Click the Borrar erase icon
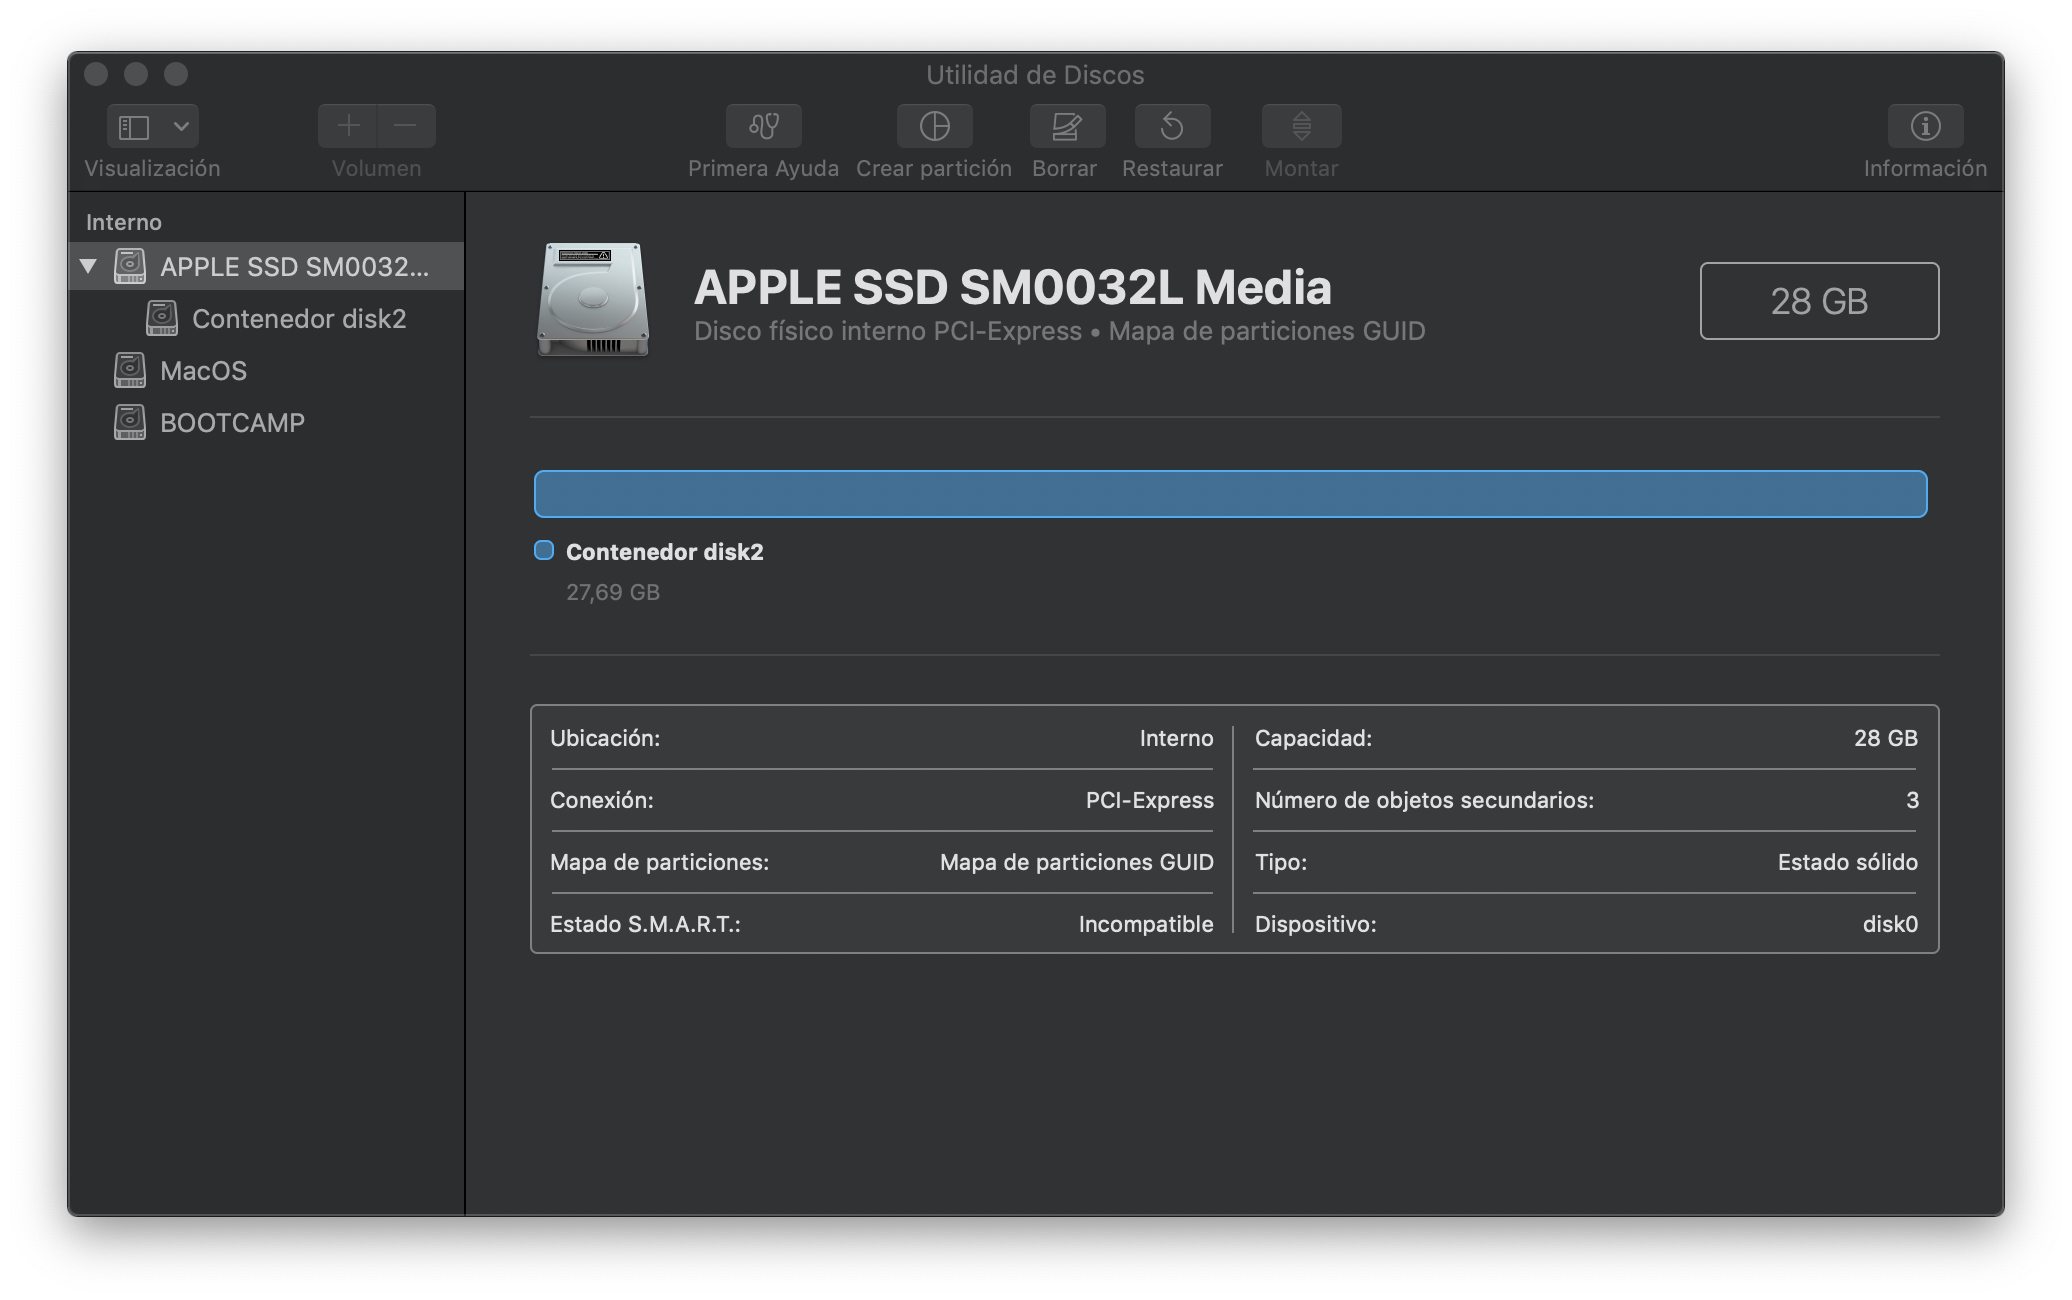Screen dimensions: 2072x1300 1067,126
